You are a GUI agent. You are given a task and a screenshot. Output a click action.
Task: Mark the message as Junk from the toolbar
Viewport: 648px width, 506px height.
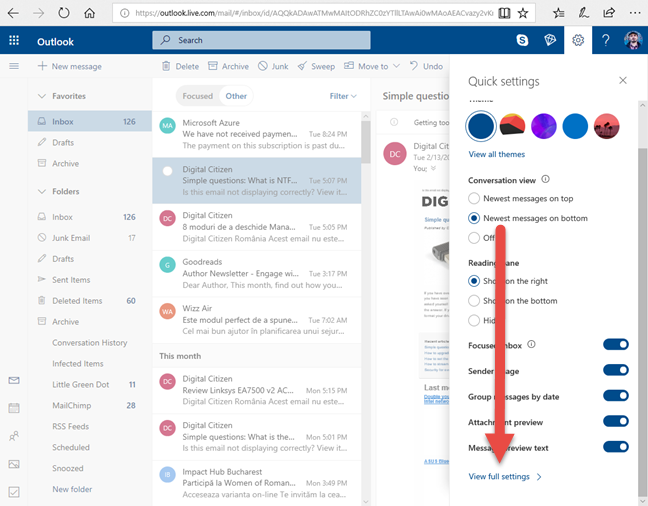[x=273, y=66]
